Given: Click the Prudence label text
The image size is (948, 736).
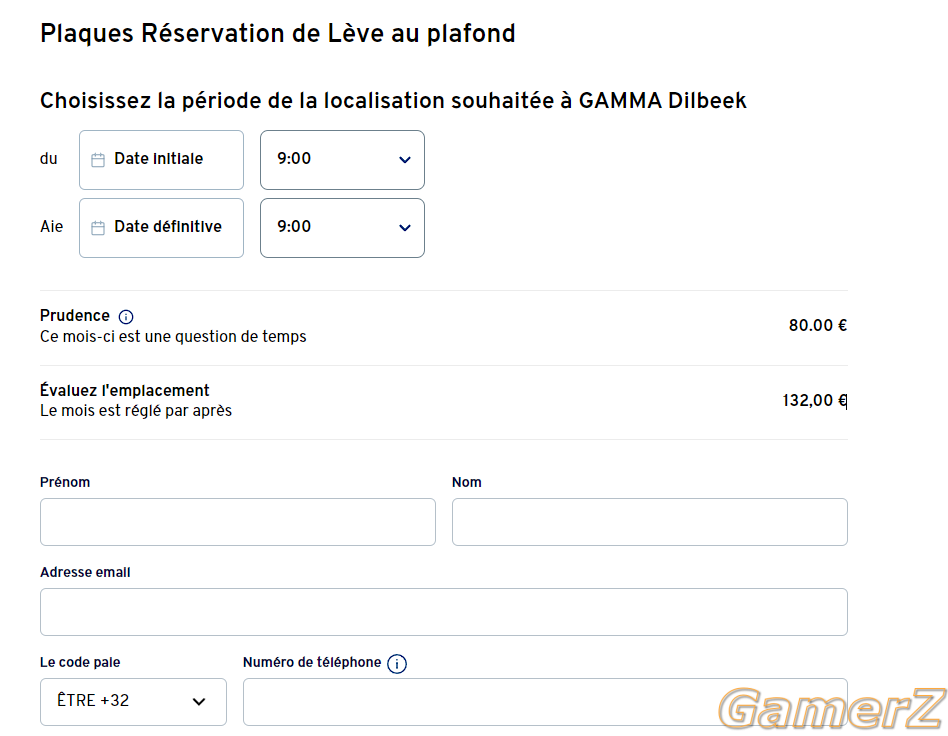Looking at the screenshot, I should coord(75,316).
